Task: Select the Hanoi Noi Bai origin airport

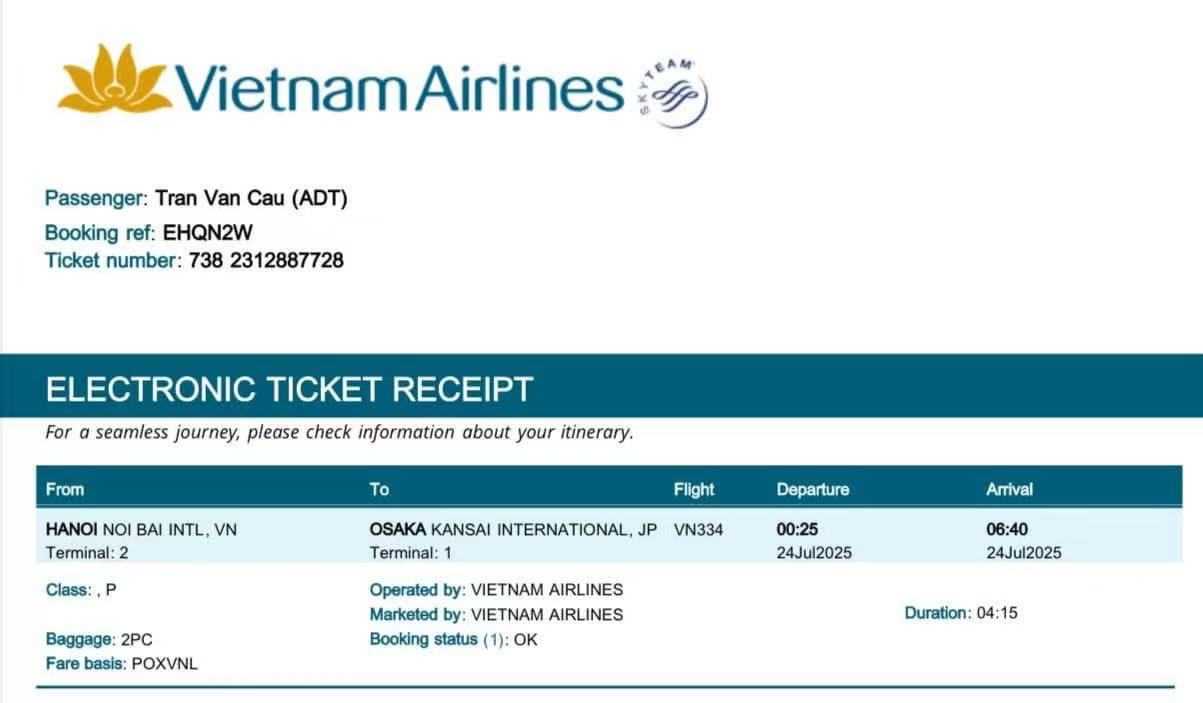Action: (x=141, y=530)
